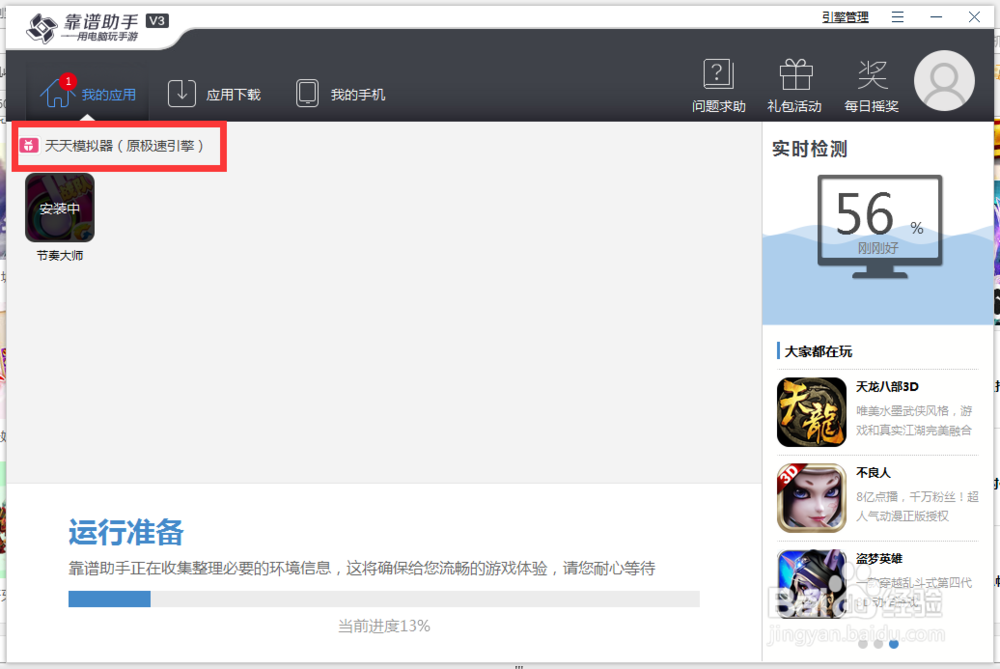Minimize the 靠谱助手 window

(936, 17)
